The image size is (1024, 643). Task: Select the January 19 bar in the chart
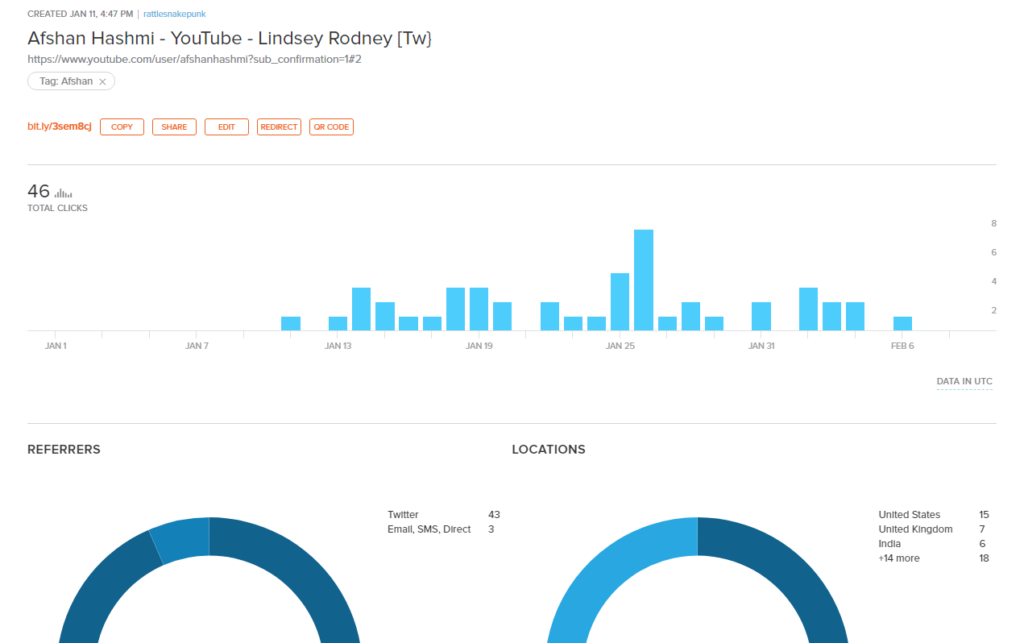479,309
